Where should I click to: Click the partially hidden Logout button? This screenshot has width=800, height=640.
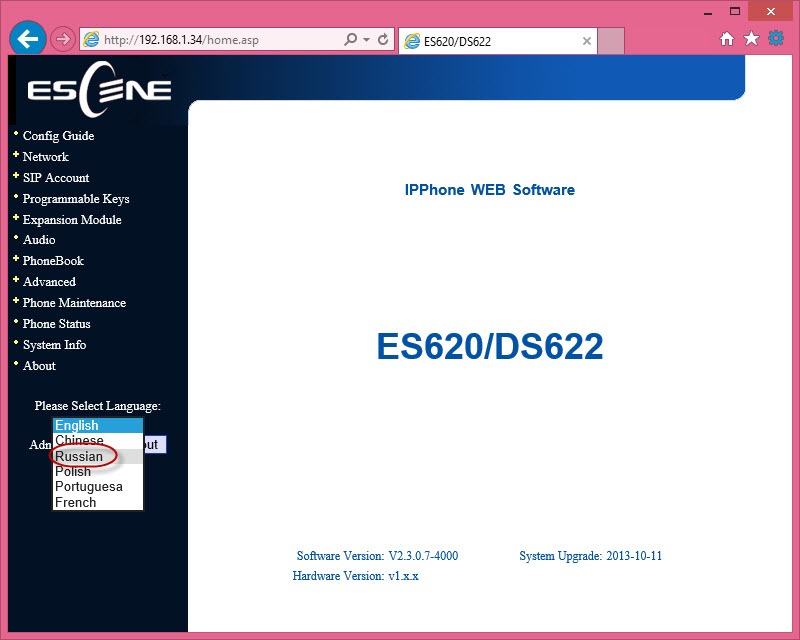[155, 444]
